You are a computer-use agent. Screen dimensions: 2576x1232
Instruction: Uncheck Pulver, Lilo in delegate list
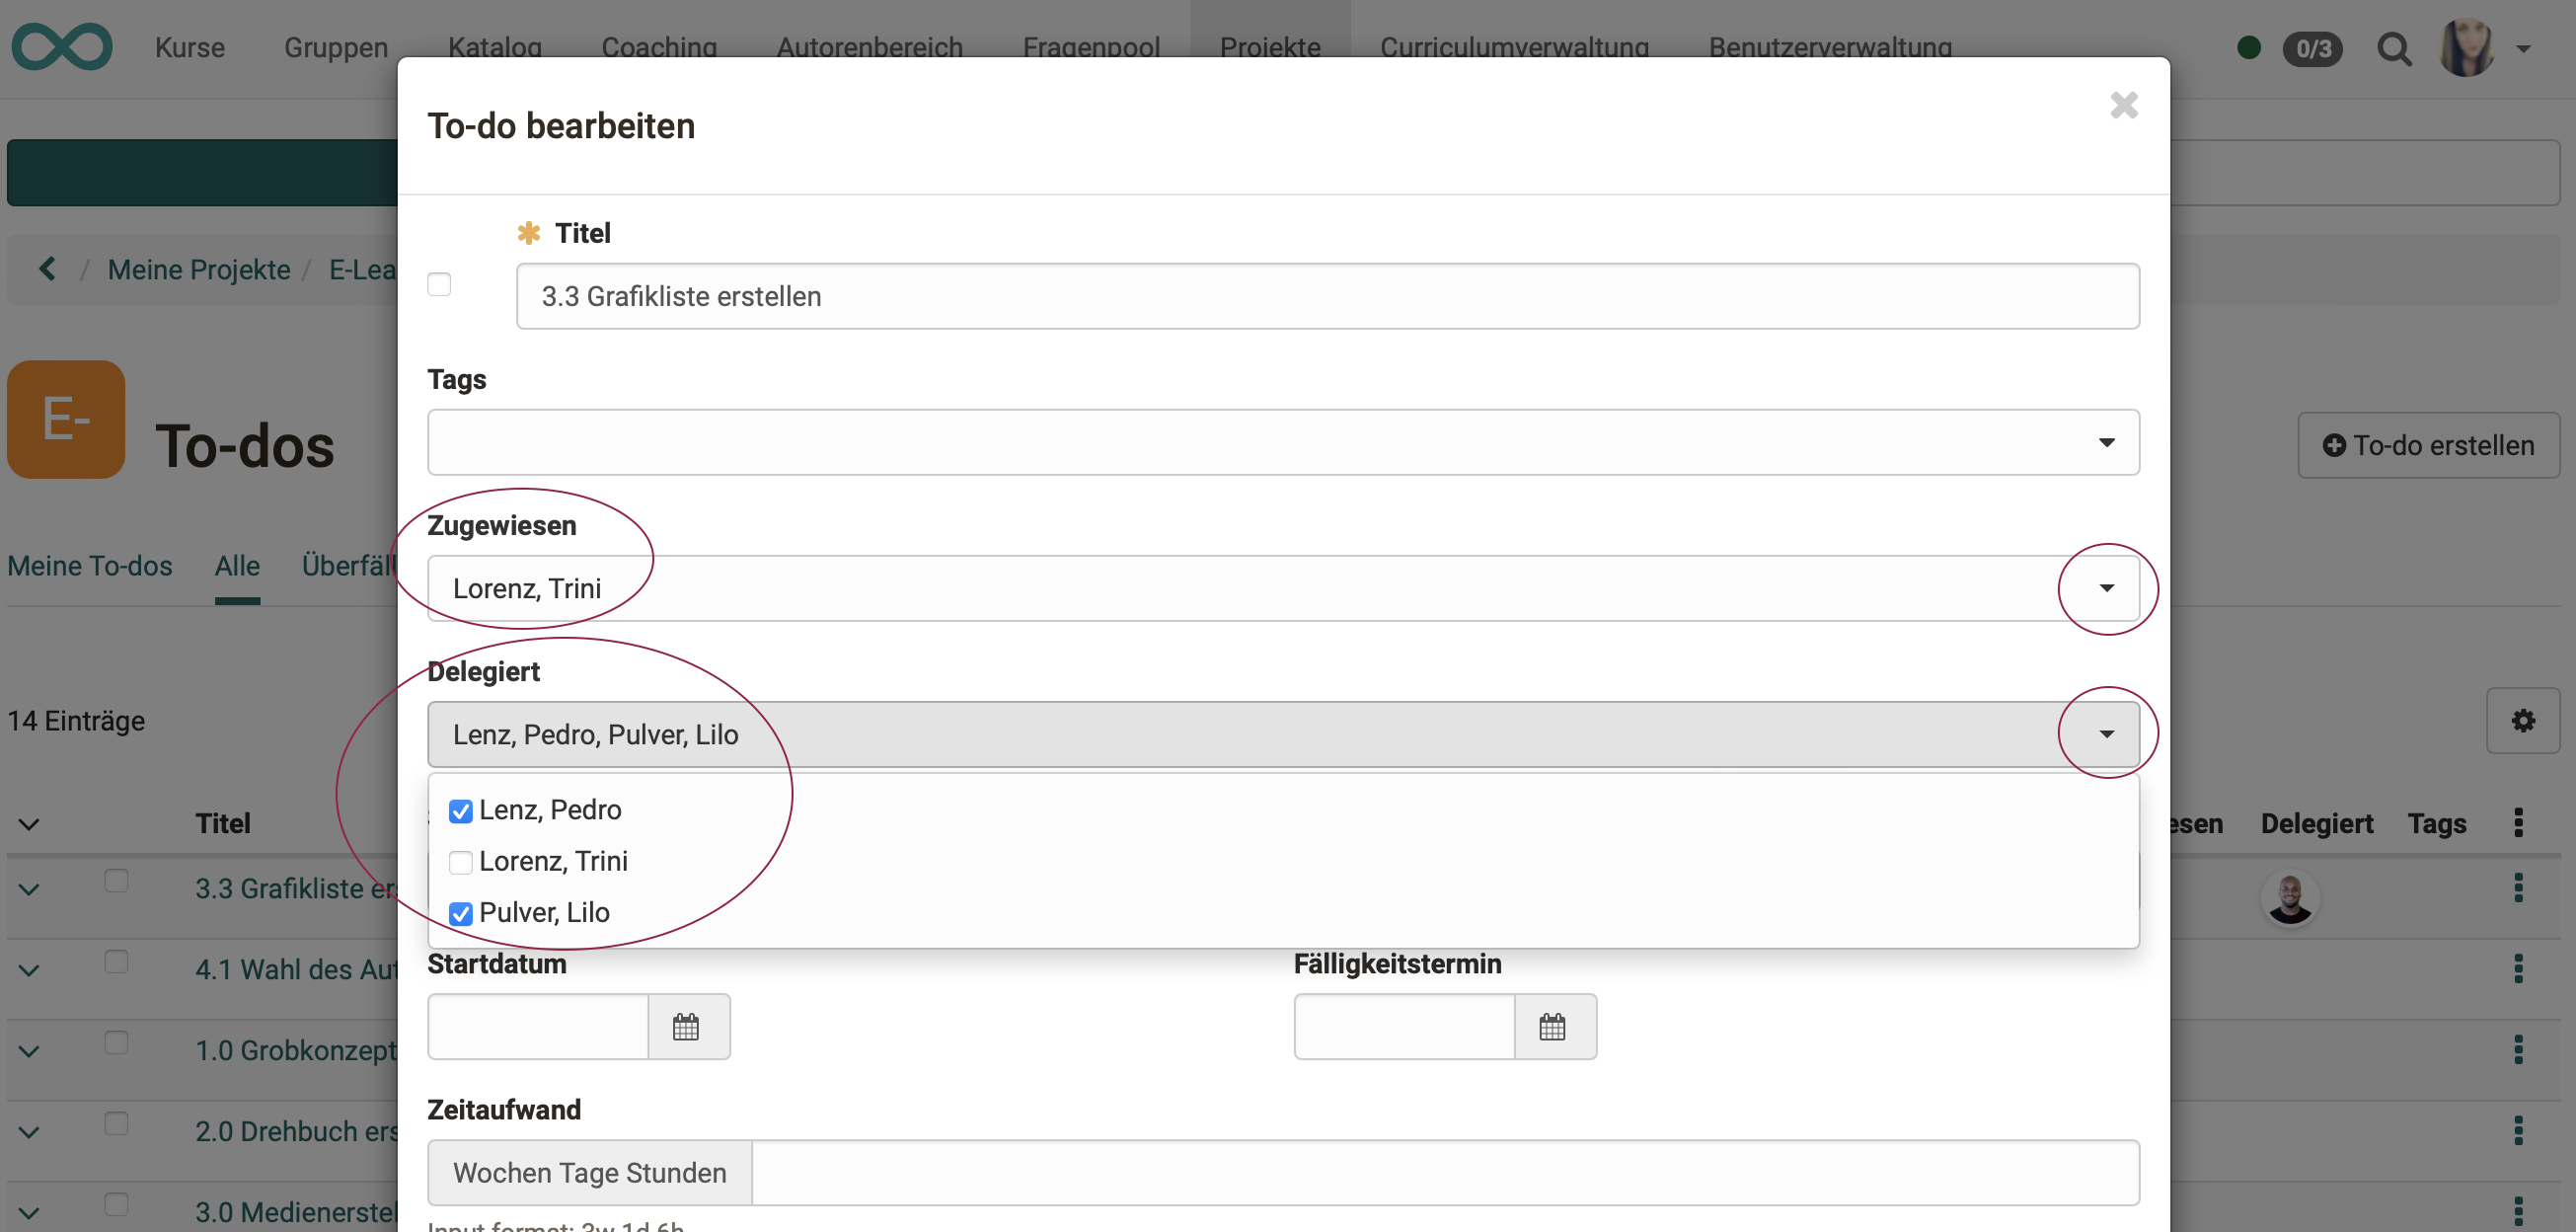(x=461, y=913)
